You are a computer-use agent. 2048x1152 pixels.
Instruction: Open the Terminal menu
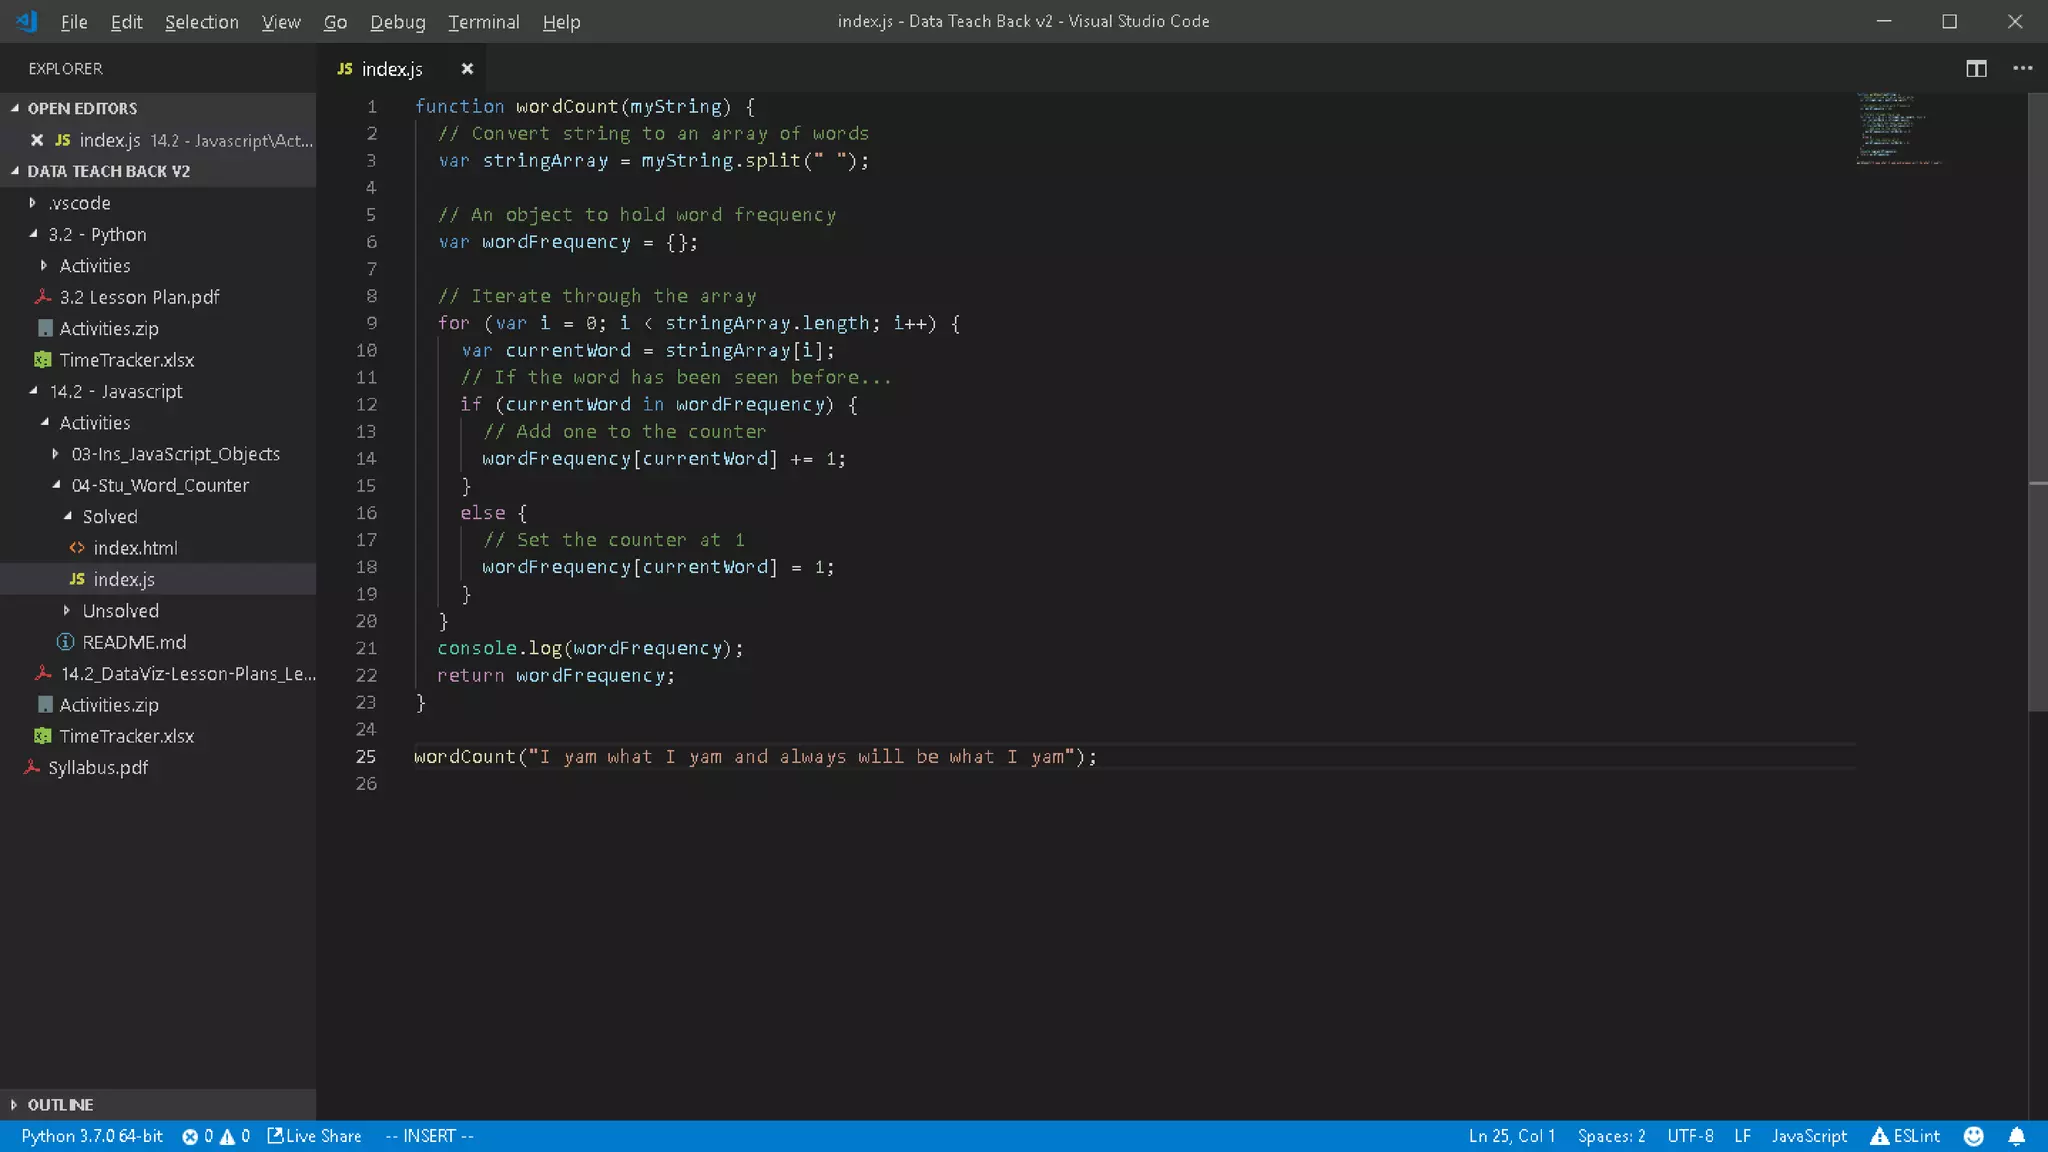pos(483,22)
